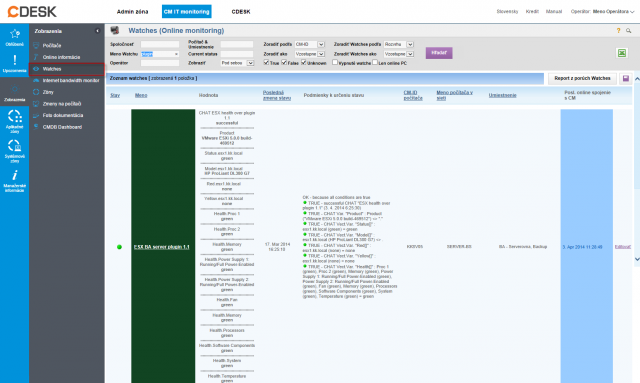Image resolution: width=640 pixels, height=383 pixels.
Task: Click the magnifier search icon in header
Action: coord(629,31)
